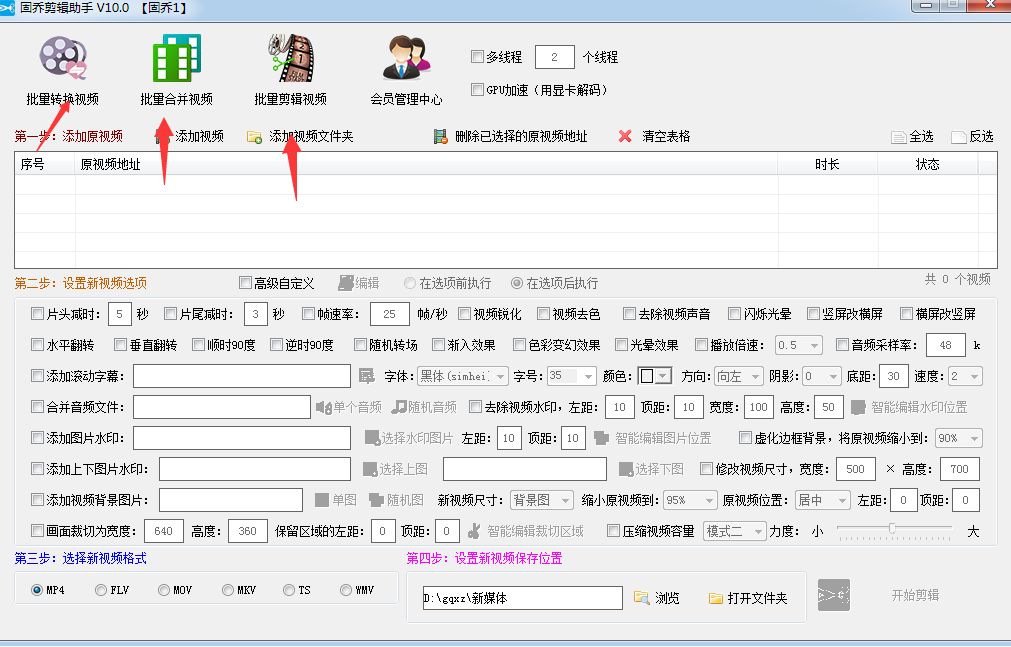The height and width of the screenshot is (647, 1011).
Task: Open the 批量合并视频 green grid icon
Action: pos(177,58)
